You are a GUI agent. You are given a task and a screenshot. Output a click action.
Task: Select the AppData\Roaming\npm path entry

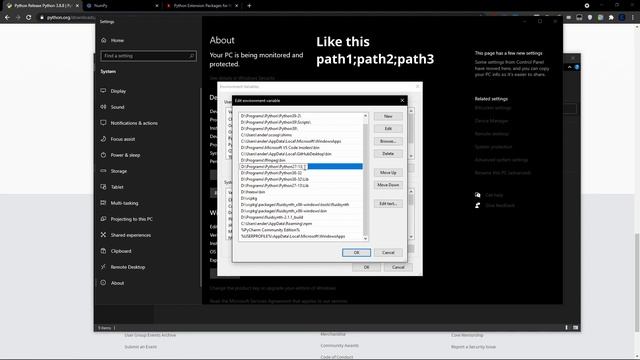coord(301,224)
